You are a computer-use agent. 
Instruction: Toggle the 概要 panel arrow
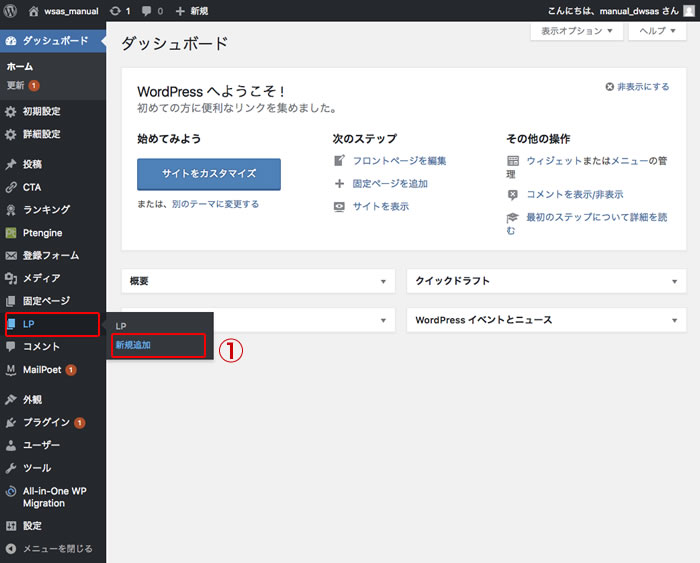(x=383, y=282)
